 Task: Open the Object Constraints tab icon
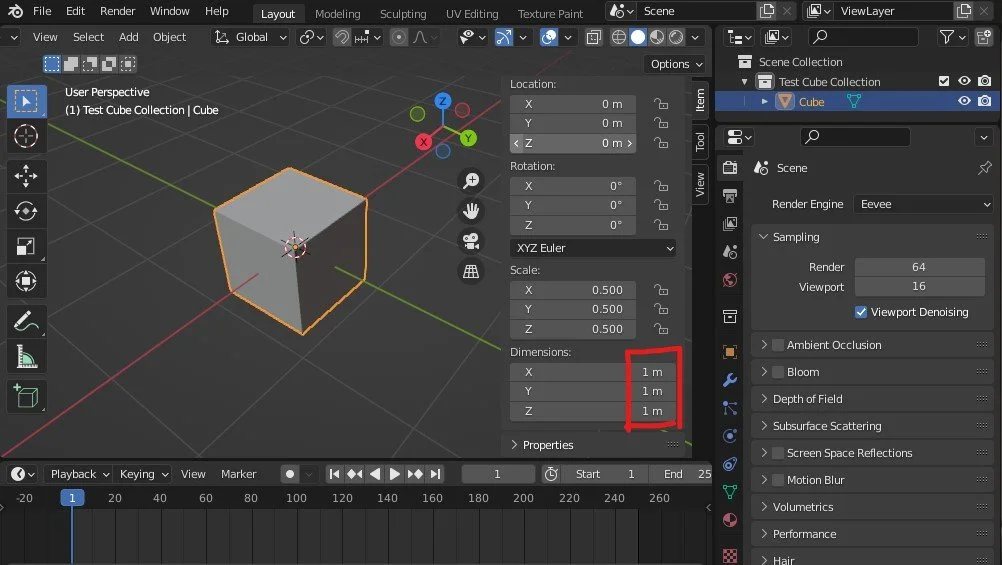730,464
